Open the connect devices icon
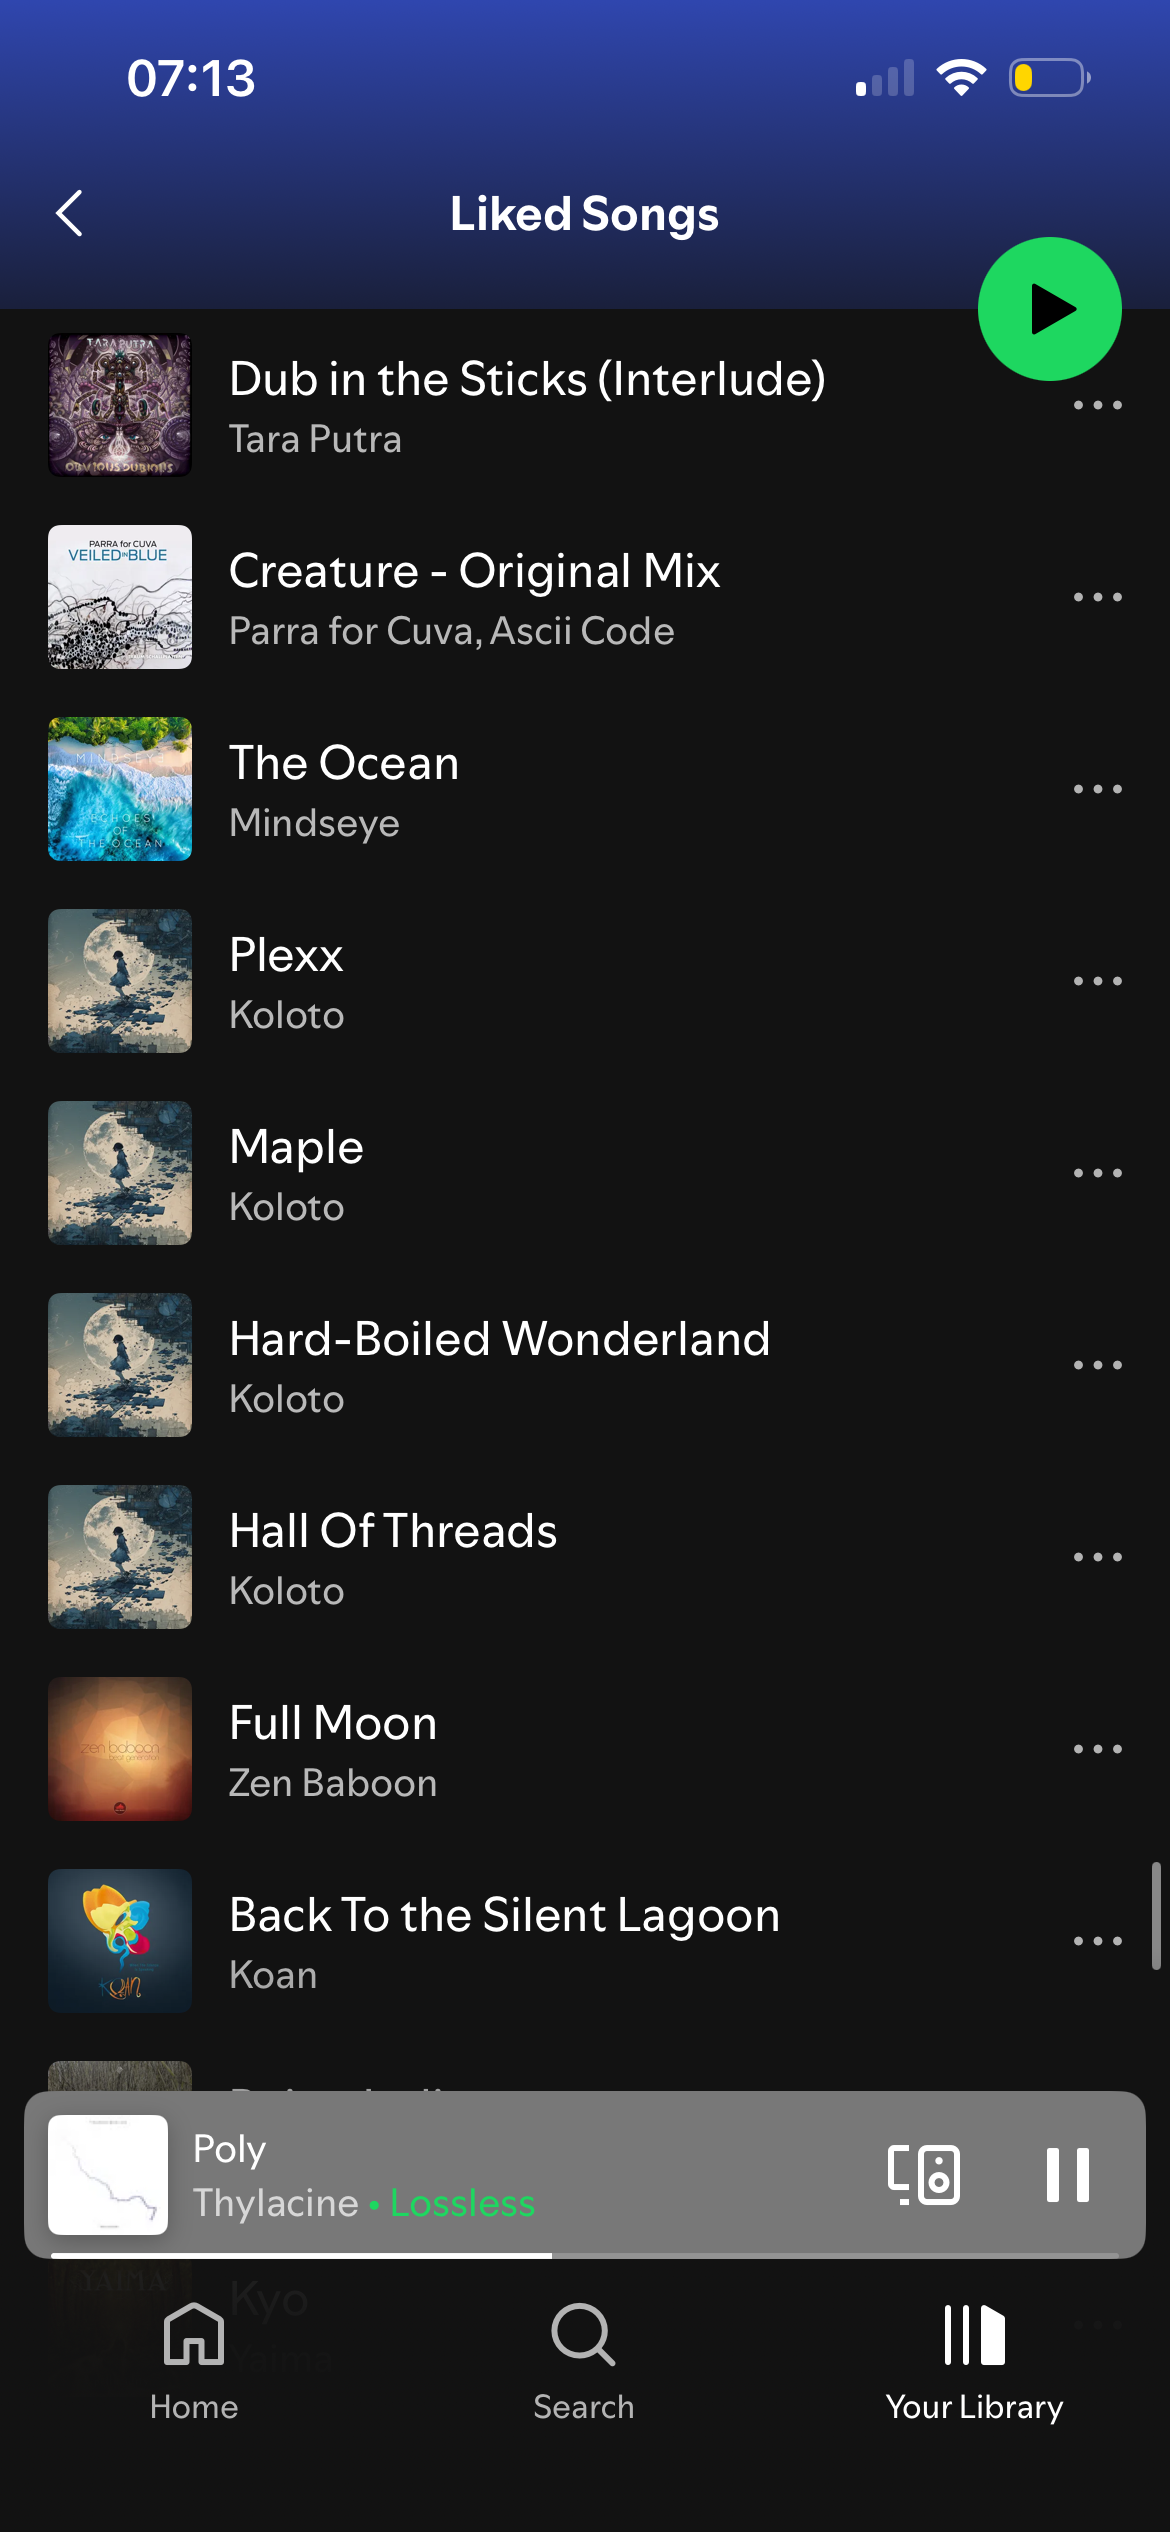This screenshot has width=1170, height=2532. tap(924, 2174)
